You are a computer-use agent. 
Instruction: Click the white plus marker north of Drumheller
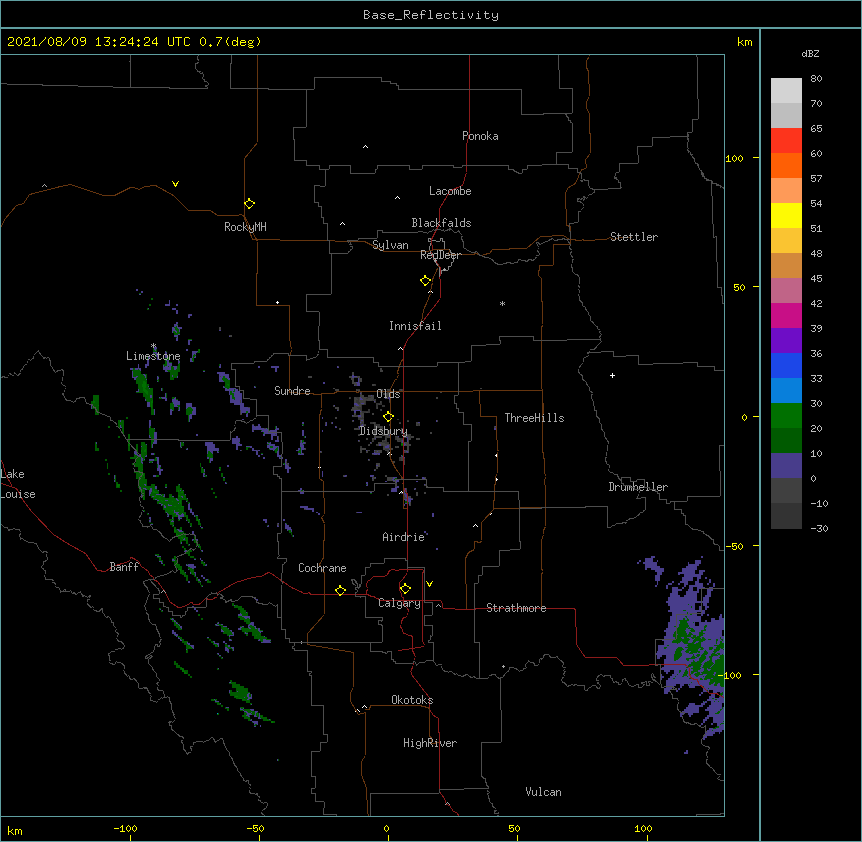coord(612,375)
